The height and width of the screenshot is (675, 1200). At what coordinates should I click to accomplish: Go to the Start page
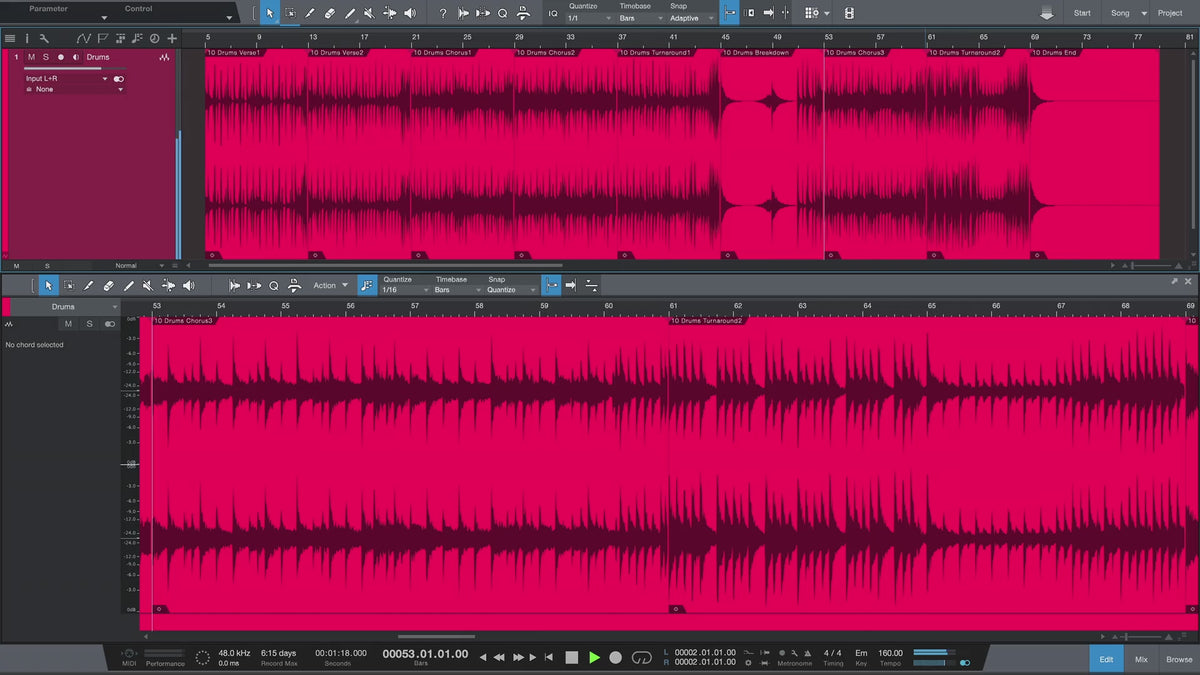1082,13
